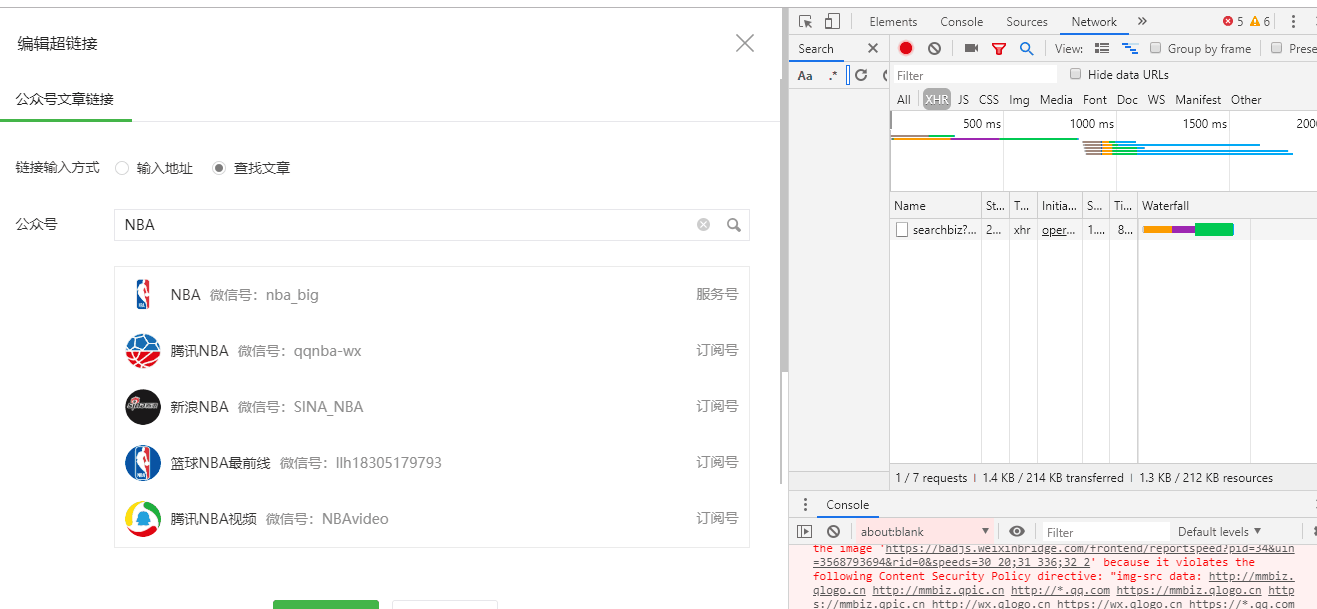This screenshot has height=609, width=1317.
Task: Filter requests by XHR
Action: [937, 100]
